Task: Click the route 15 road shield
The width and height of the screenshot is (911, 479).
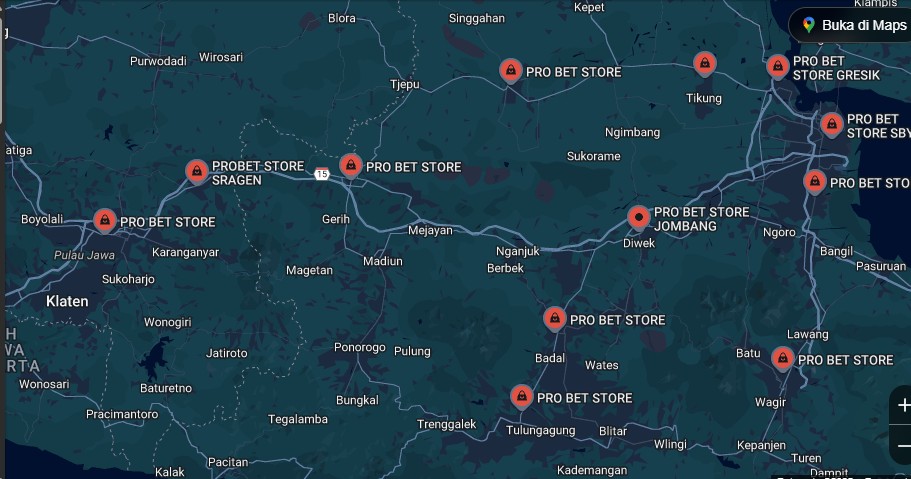Action: point(321,174)
